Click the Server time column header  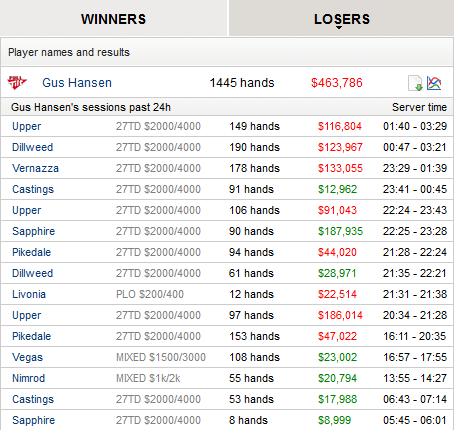[419, 107]
